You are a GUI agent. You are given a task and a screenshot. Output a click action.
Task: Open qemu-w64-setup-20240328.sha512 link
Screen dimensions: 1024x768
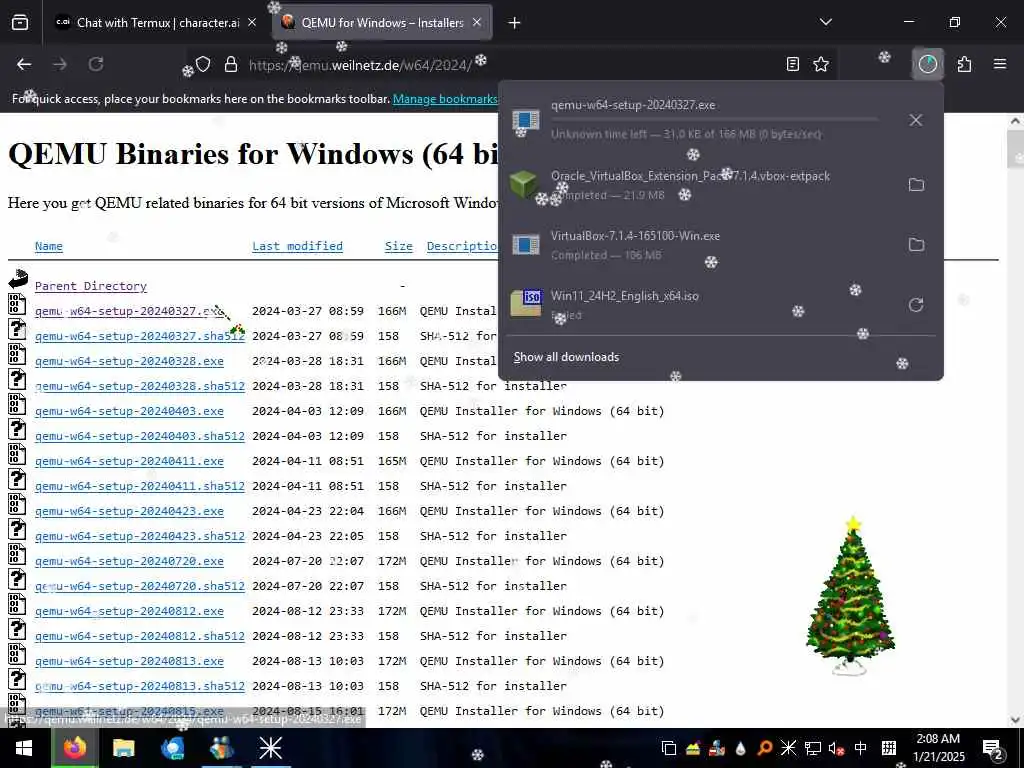coord(140,386)
